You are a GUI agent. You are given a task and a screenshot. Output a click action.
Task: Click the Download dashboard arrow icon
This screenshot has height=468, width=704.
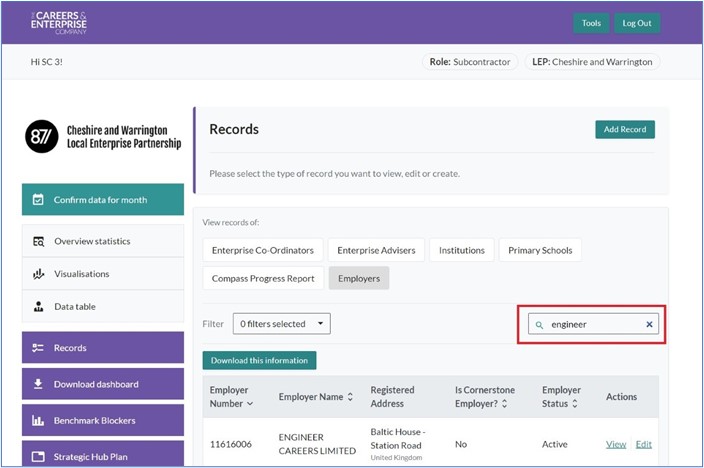[38, 384]
